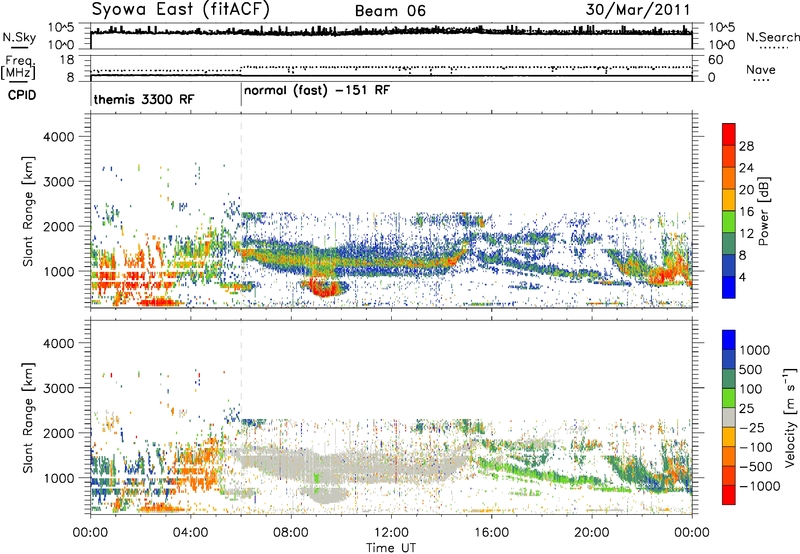Click the right-axis value 60
Screen dimensions: 800x554
pos(715,60)
